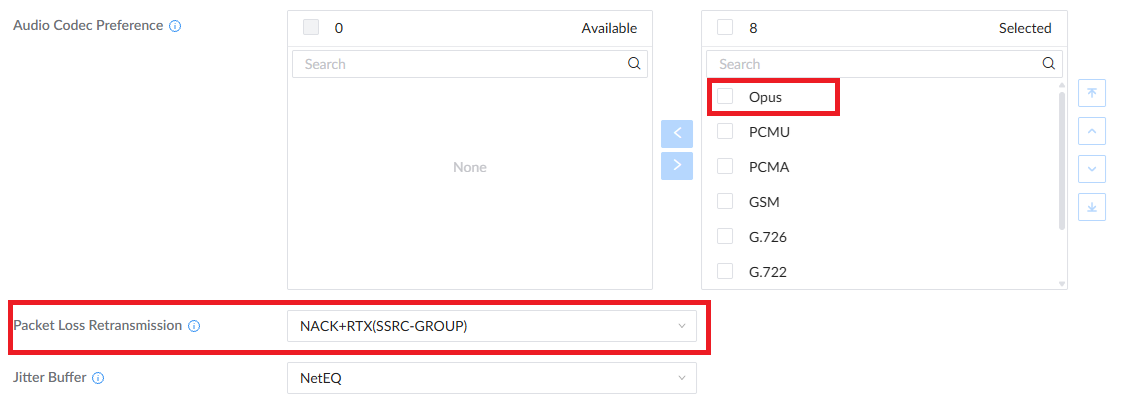1134x412 pixels.
Task: Check the Opus codec checkbox
Action: pos(725,96)
